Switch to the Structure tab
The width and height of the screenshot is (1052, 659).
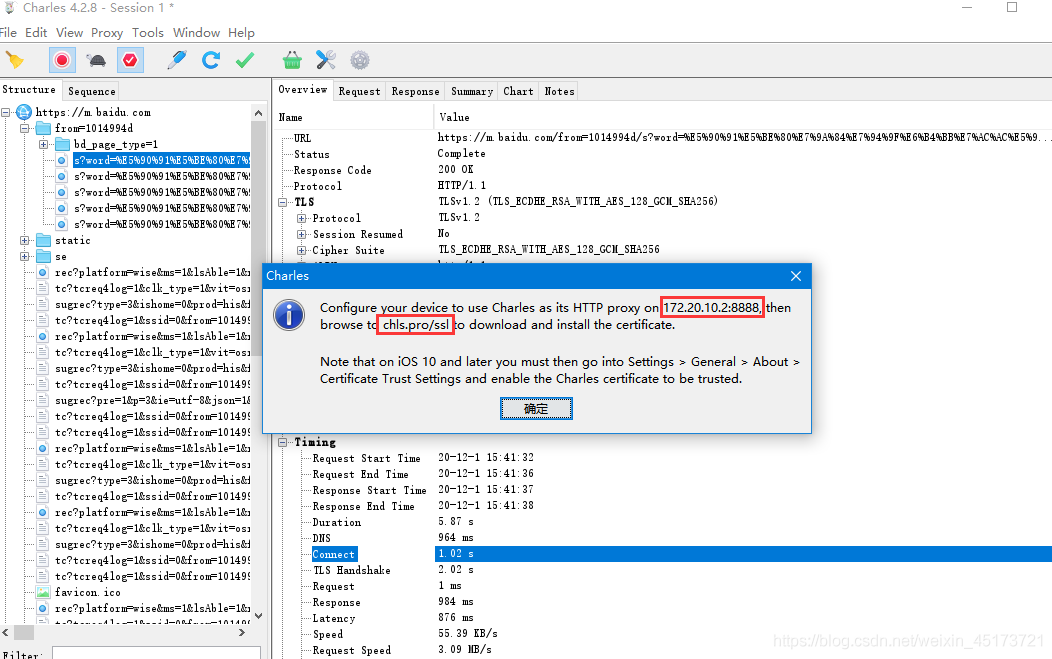point(29,89)
